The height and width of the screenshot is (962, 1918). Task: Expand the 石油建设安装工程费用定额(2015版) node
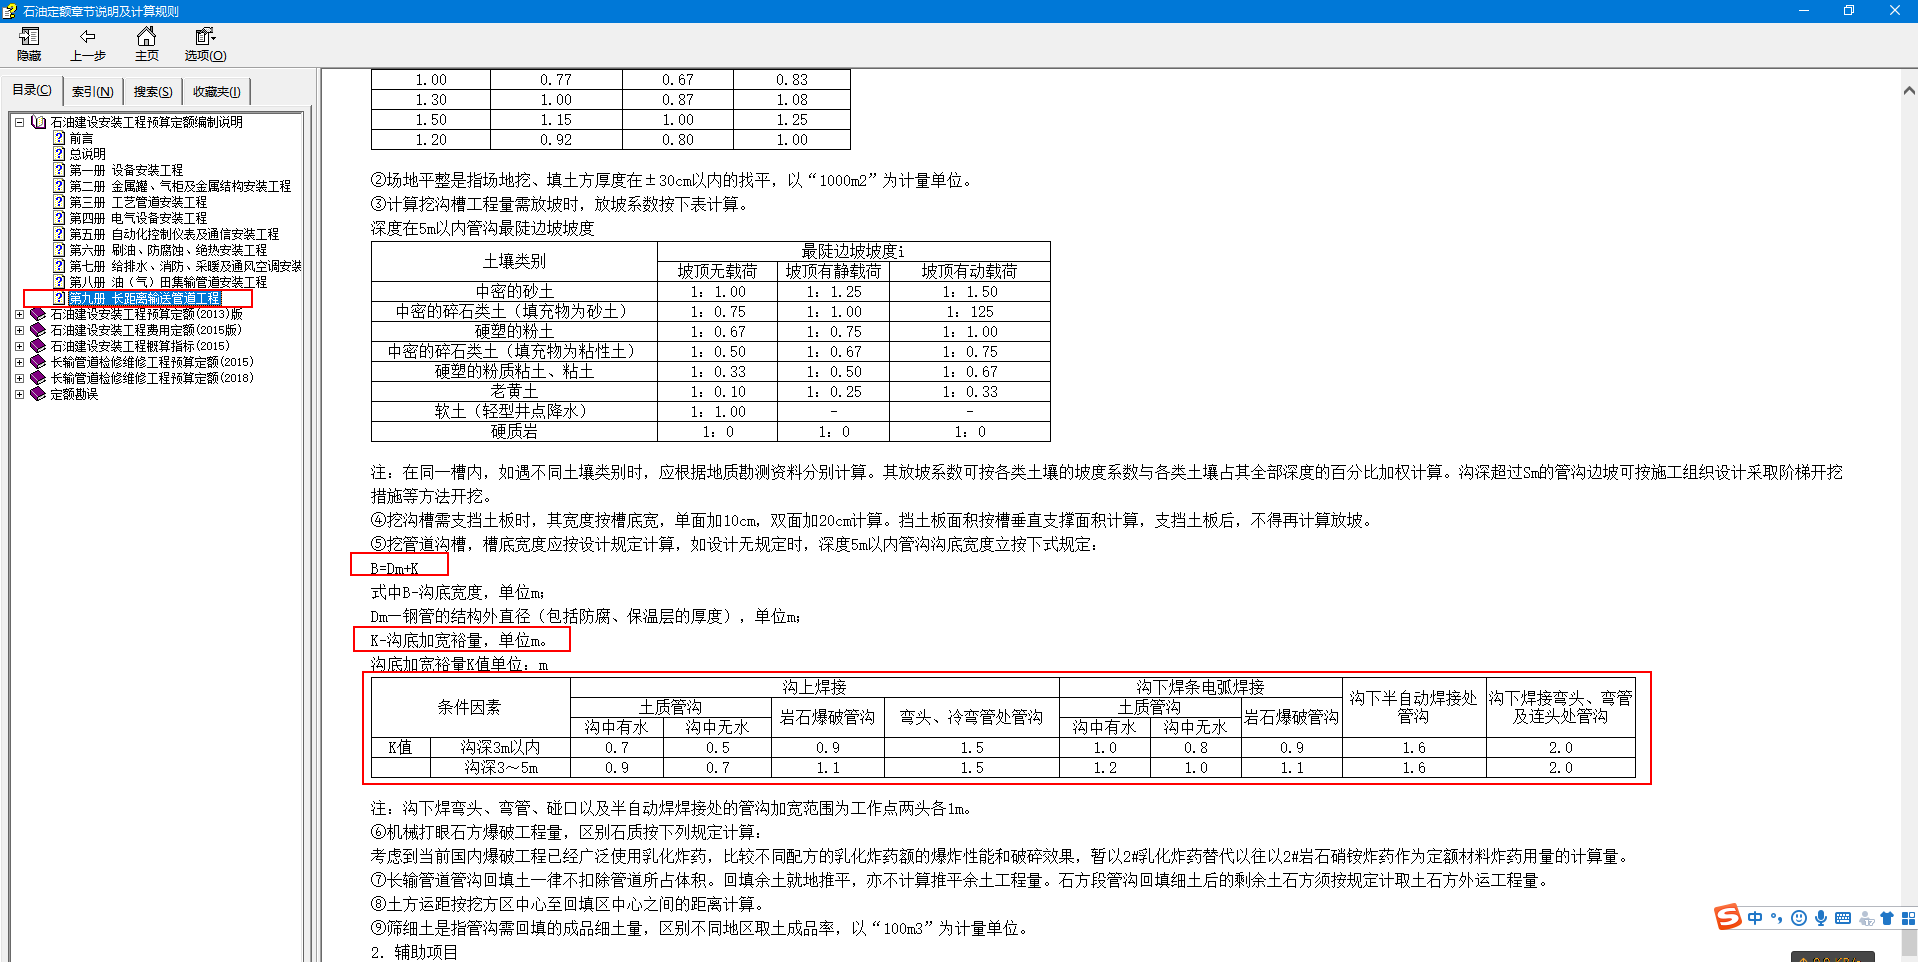tap(19, 330)
